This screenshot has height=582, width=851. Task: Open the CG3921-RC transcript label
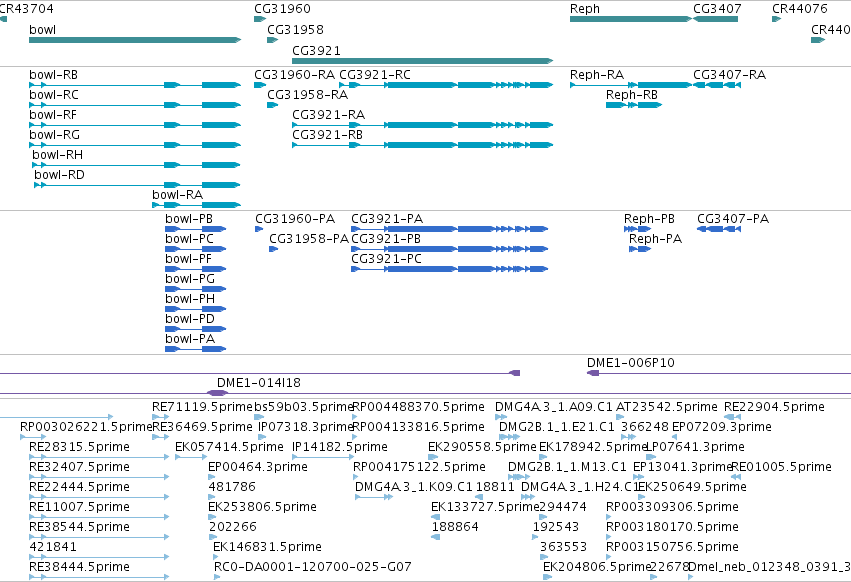coord(375,75)
